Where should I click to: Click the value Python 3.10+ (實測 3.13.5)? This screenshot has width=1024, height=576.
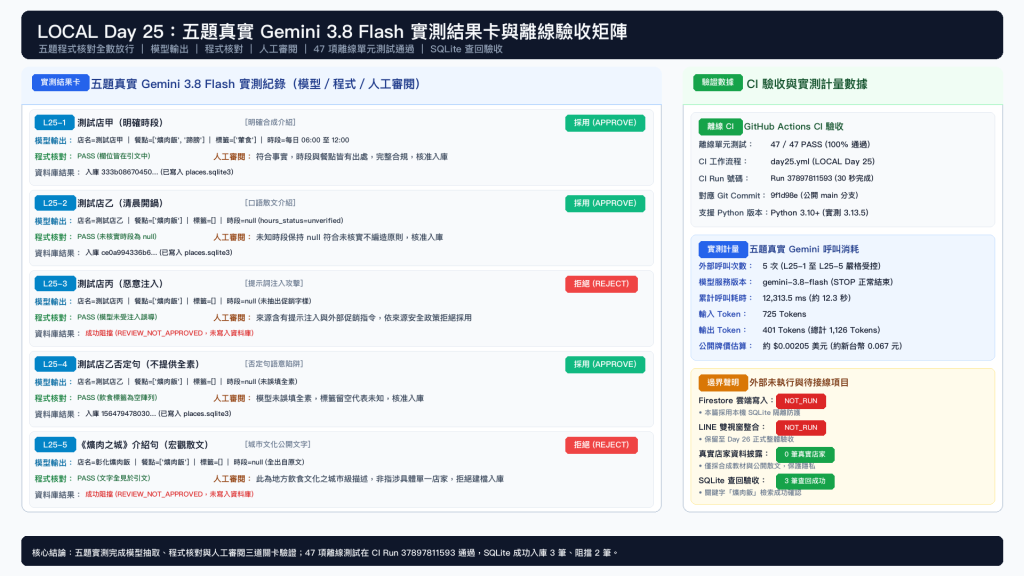pyautogui.click(x=819, y=212)
